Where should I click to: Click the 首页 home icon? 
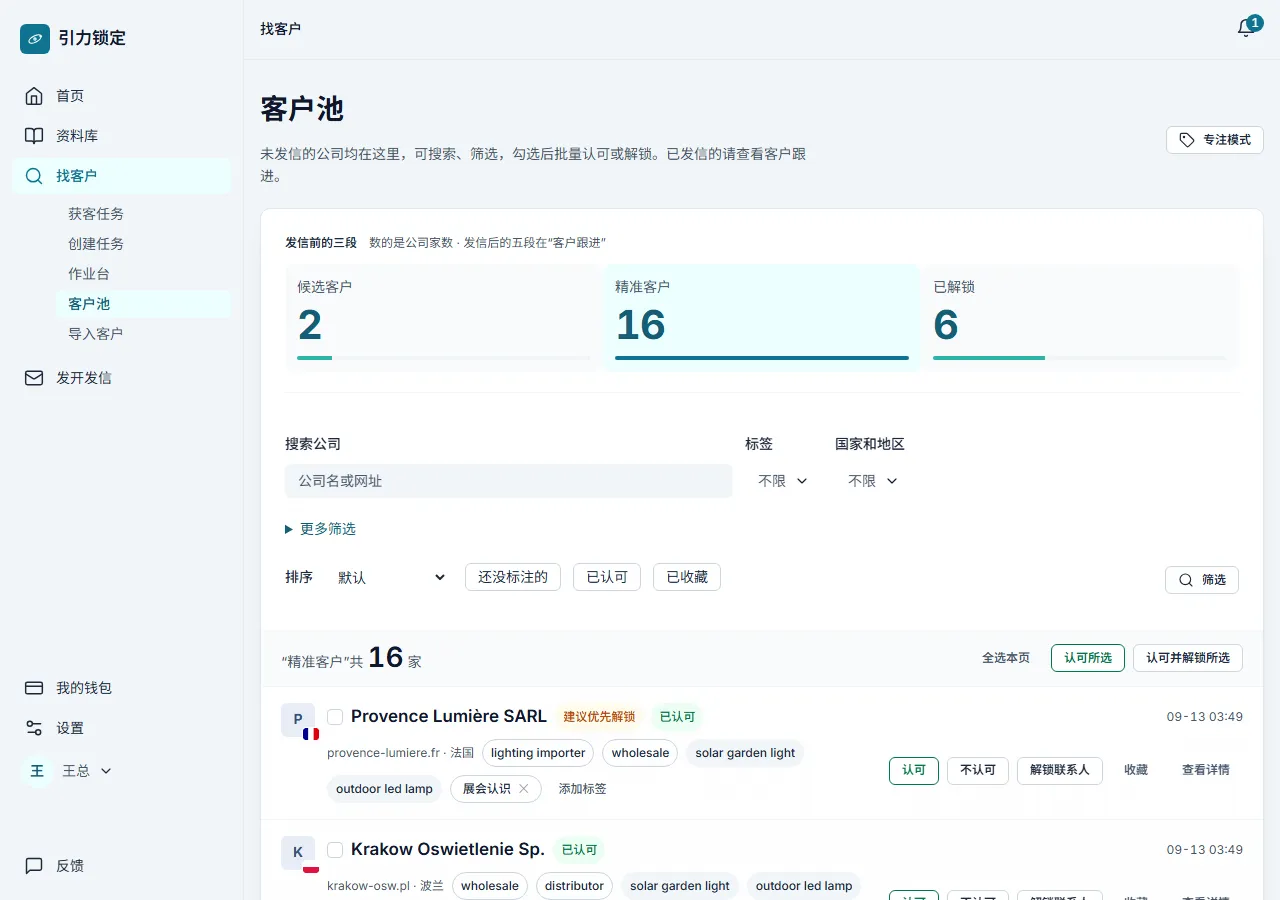point(34,96)
